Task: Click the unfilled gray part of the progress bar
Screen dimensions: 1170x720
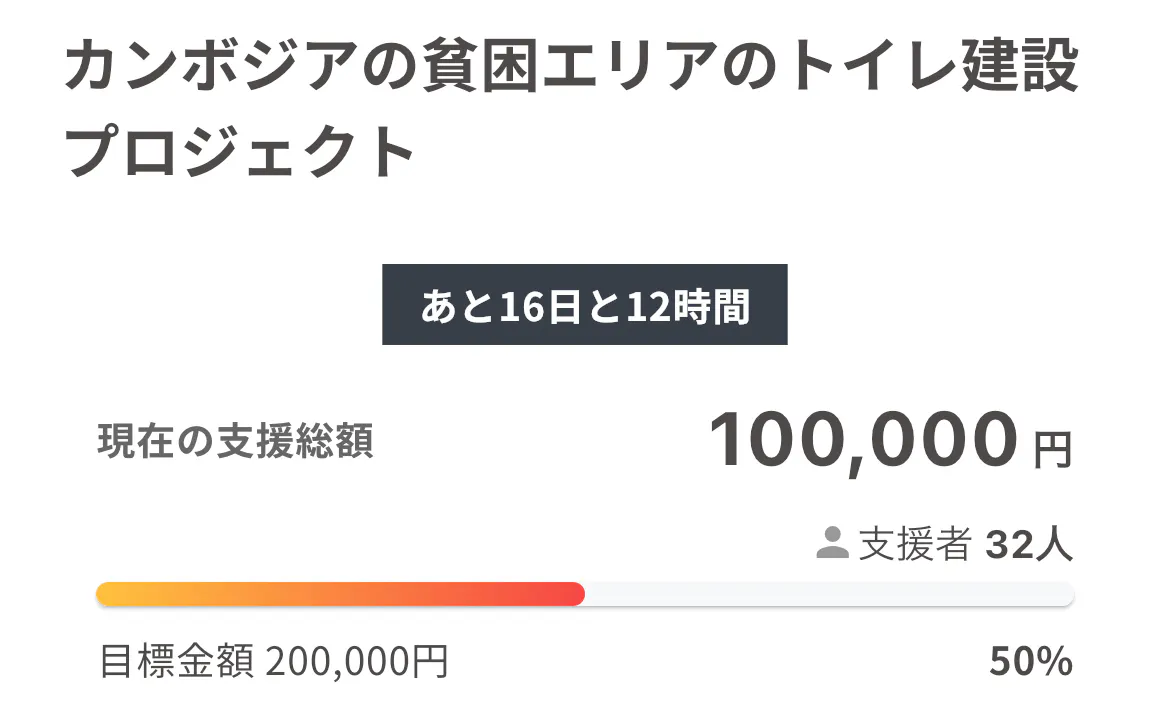Action: (x=830, y=594)
